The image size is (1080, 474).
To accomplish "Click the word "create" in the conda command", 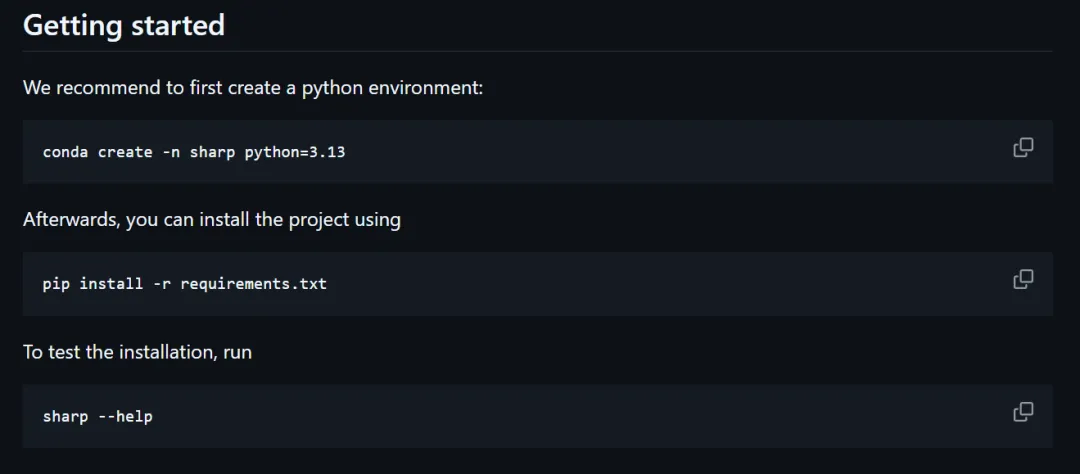I will (125, 152).
